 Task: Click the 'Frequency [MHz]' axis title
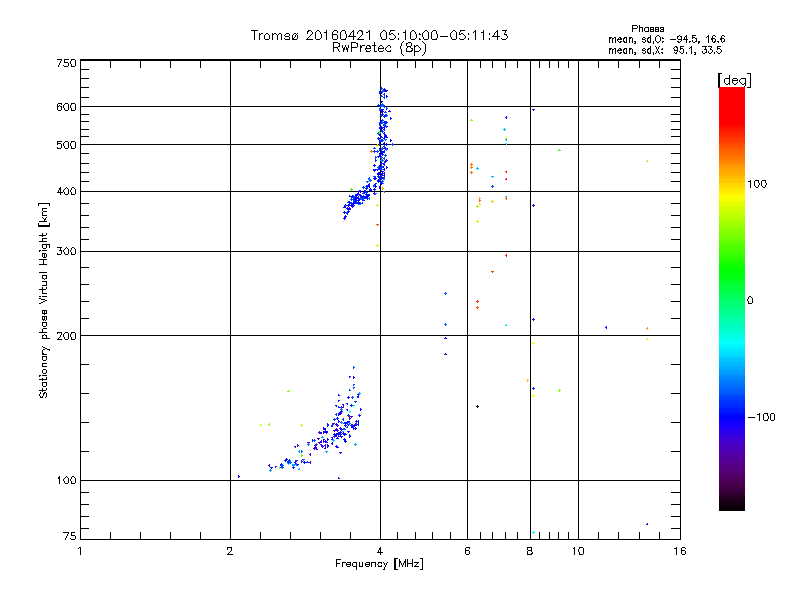379,564
